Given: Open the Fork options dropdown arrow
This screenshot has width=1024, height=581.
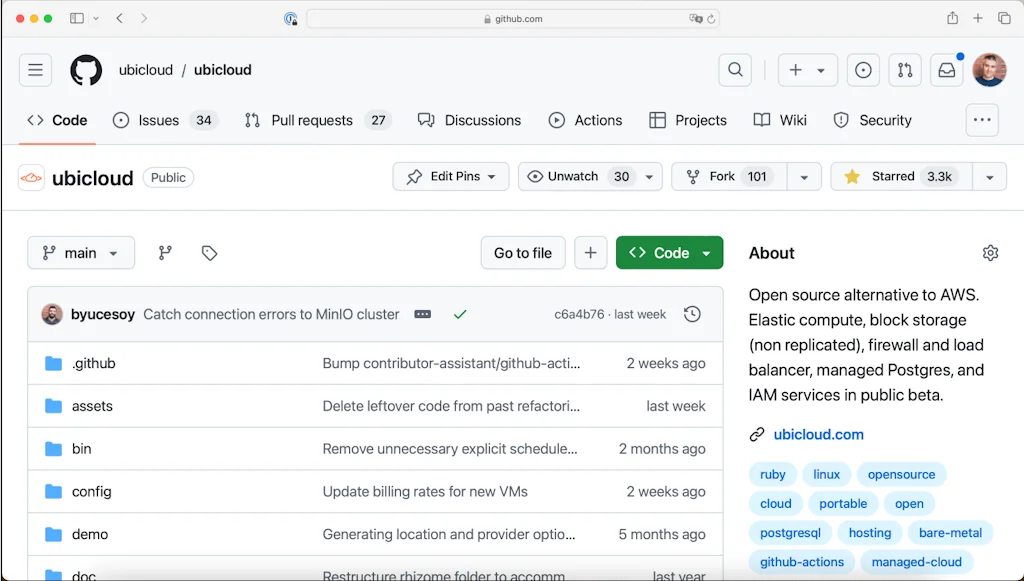Looking at the screenshot, I should point(805,176).
